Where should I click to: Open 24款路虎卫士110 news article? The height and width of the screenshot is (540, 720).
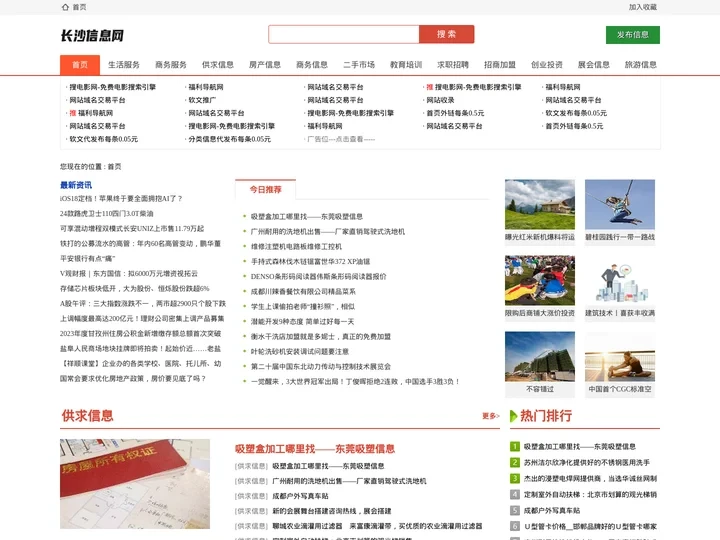pos(107,214)
